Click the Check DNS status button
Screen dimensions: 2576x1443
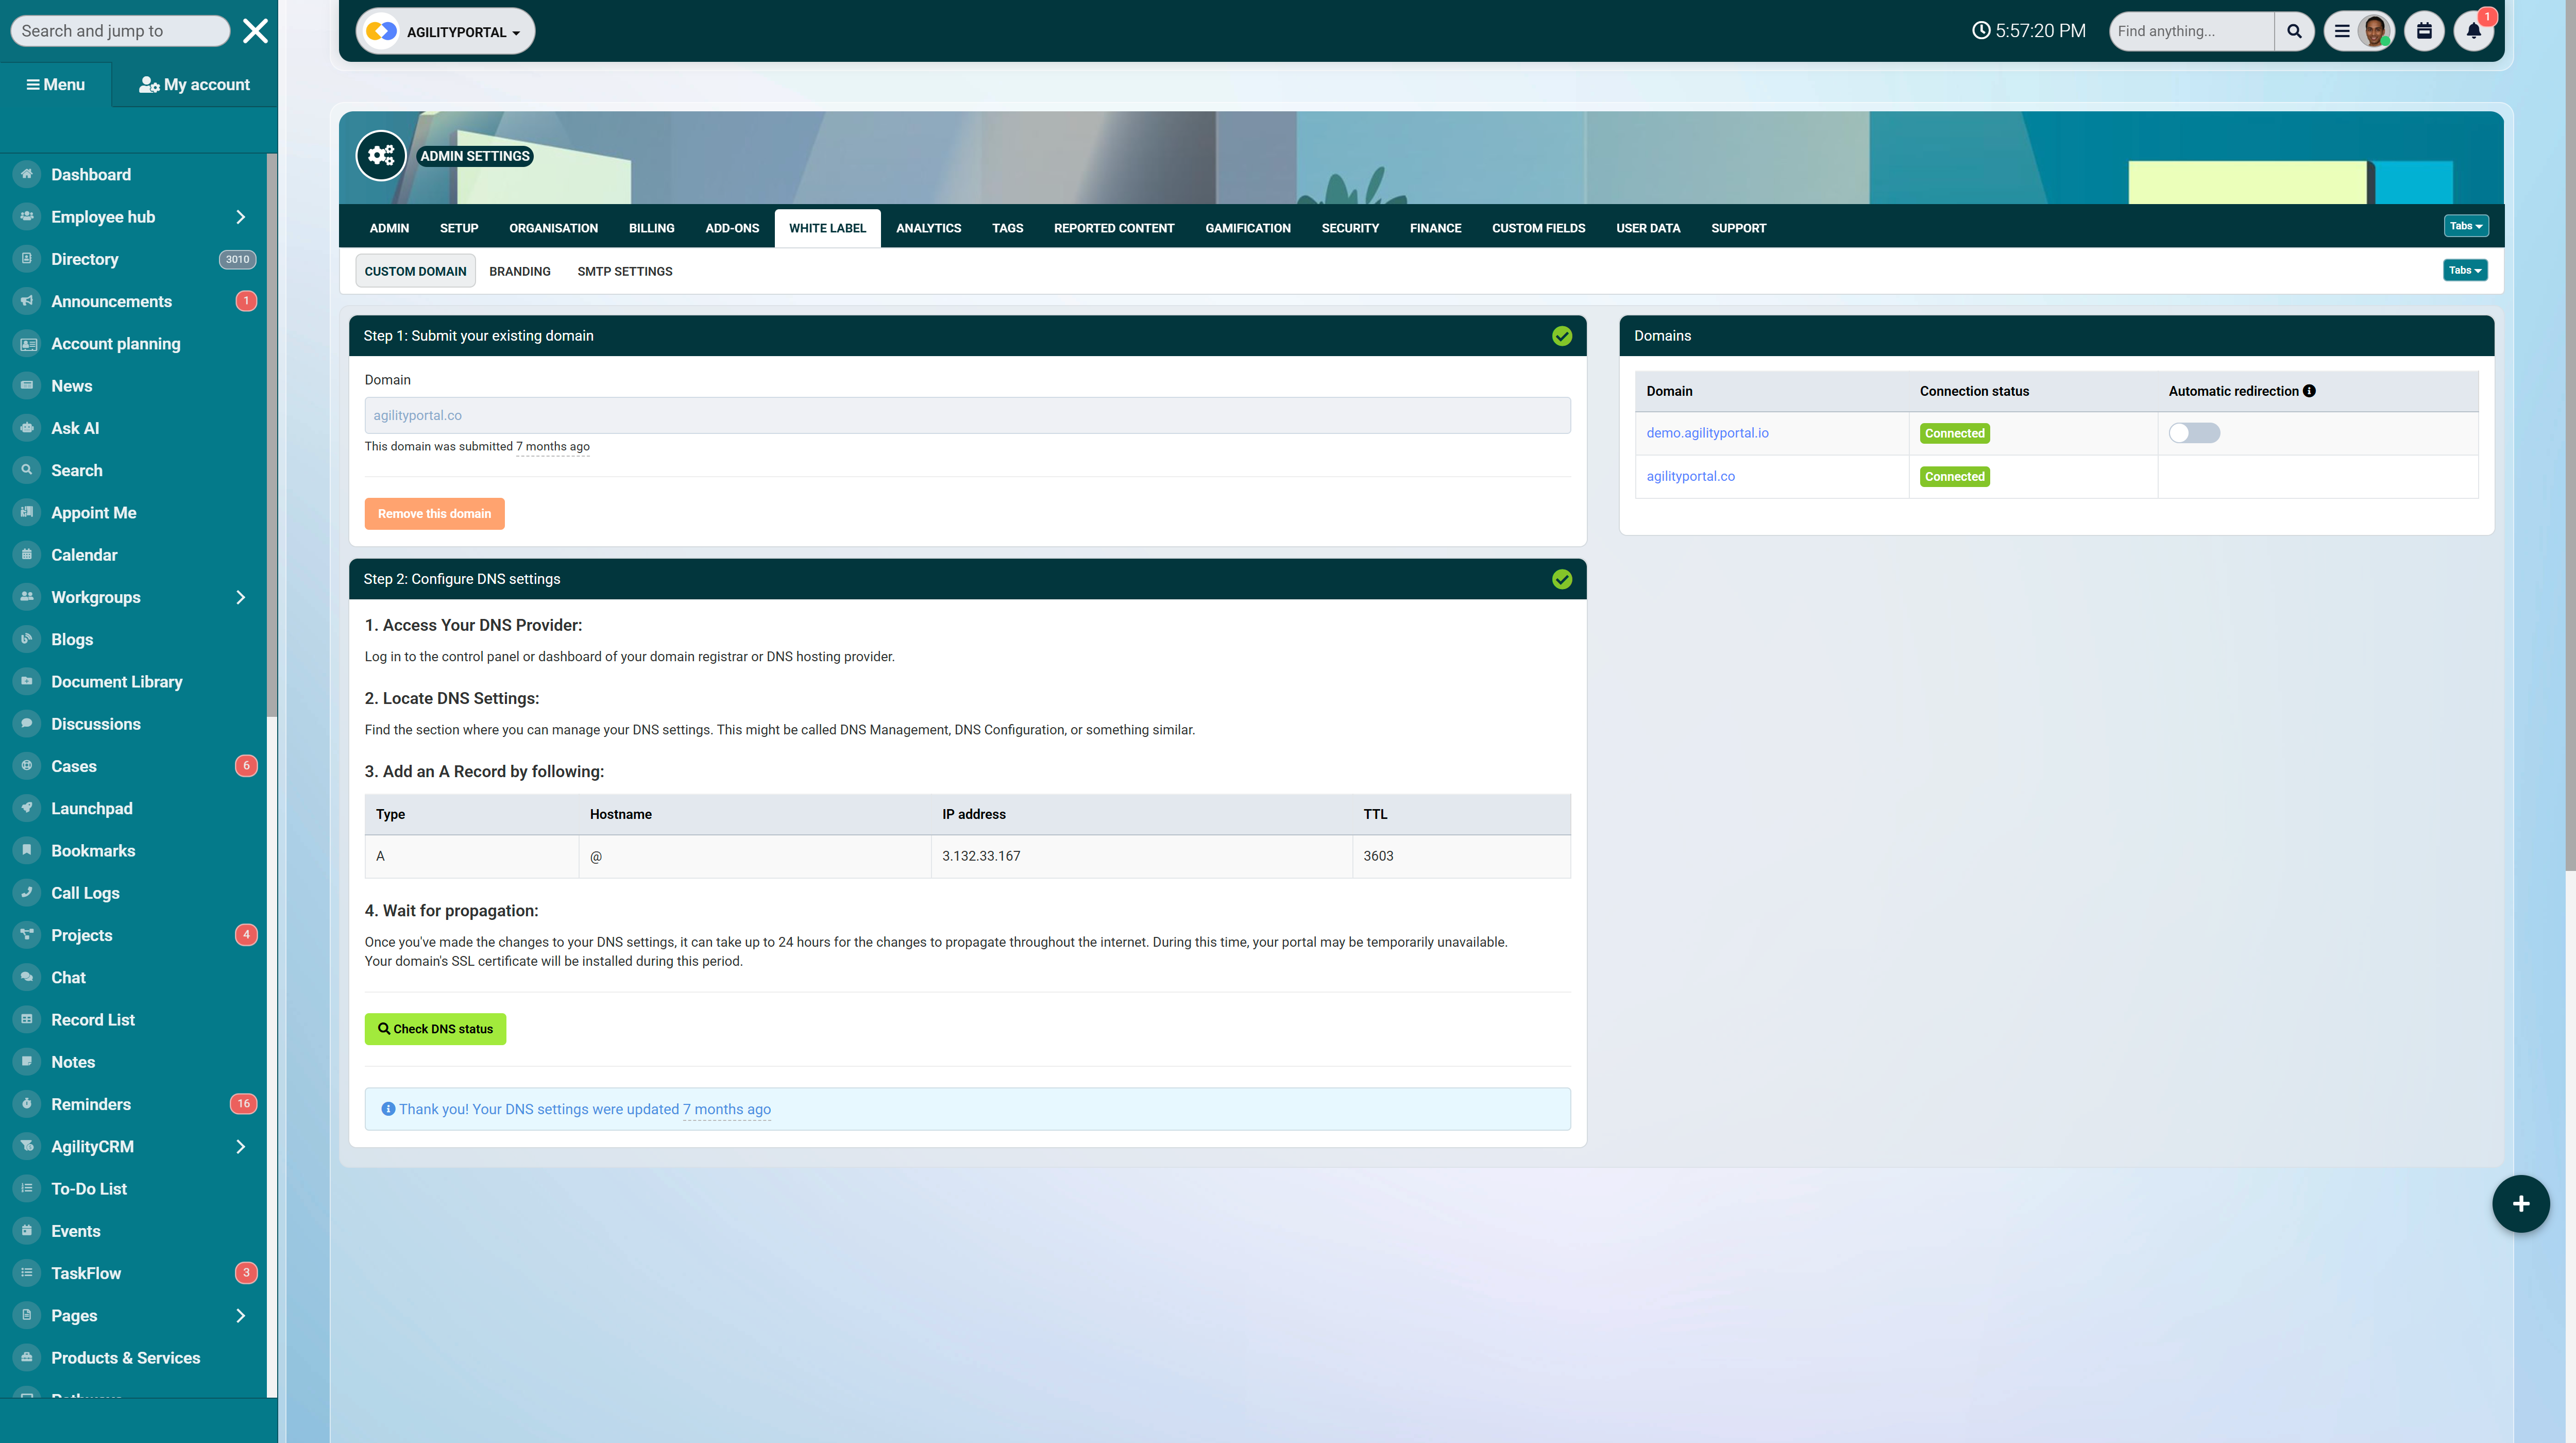click(435, 1029)
